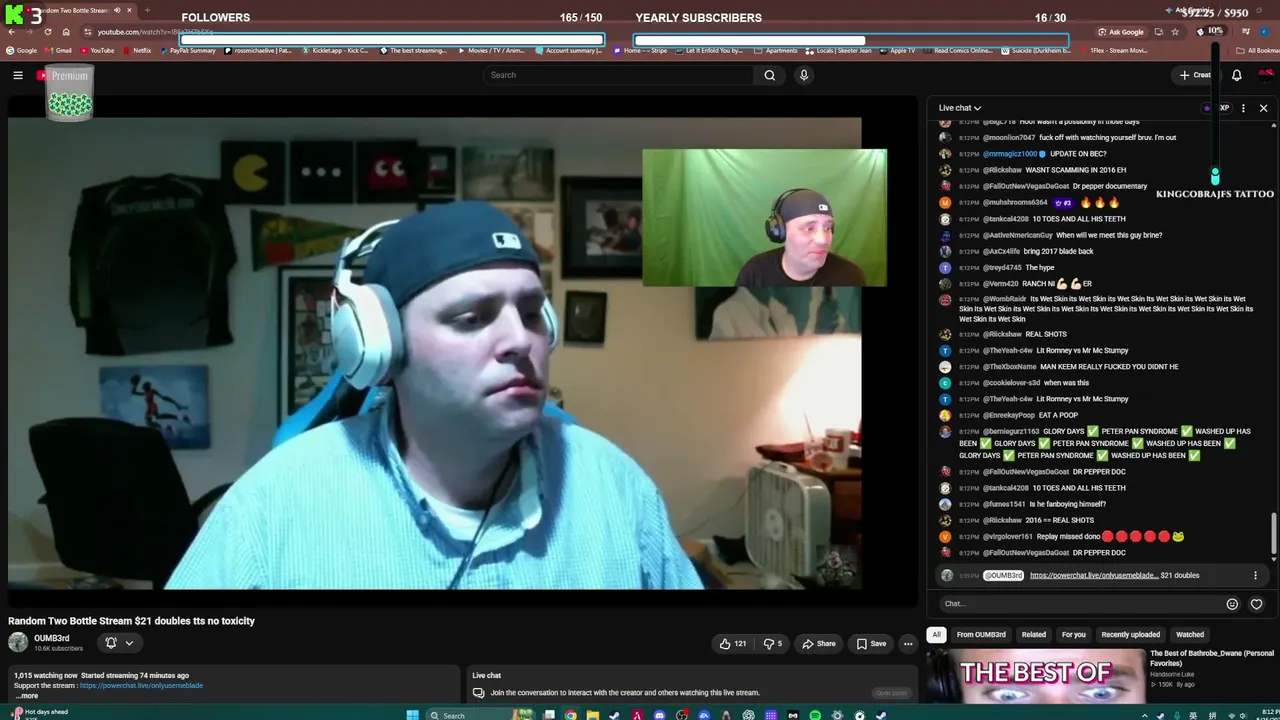Screen dimensions: 1280x720
Task: Open the YouTube guide hamburger menu
Action: (x=18, y=75)
